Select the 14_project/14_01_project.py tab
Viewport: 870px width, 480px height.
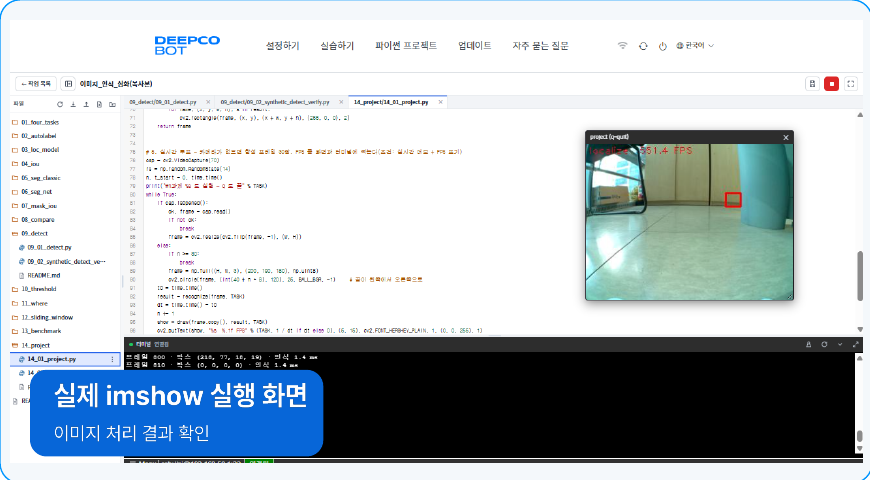(x=391, y=102)
